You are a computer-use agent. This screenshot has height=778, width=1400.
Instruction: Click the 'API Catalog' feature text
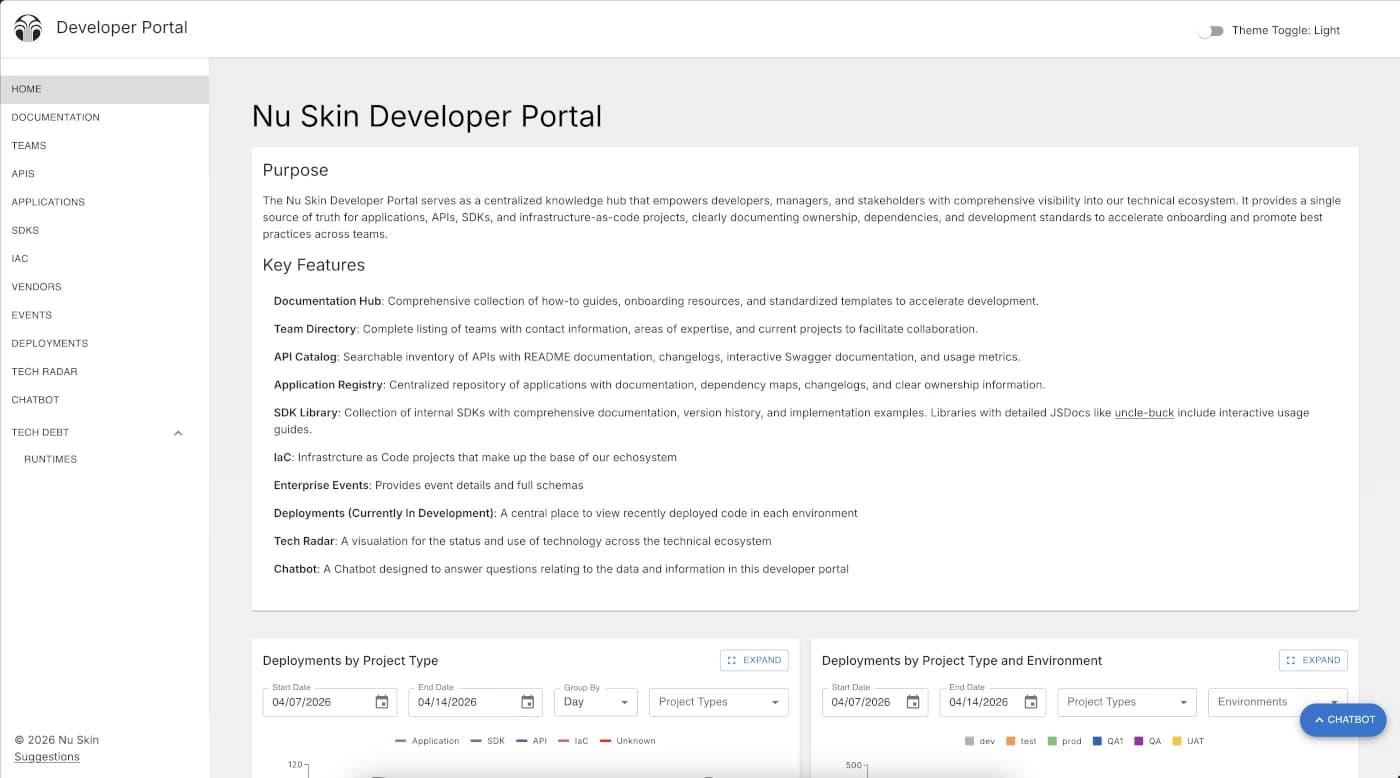point(306,357)
